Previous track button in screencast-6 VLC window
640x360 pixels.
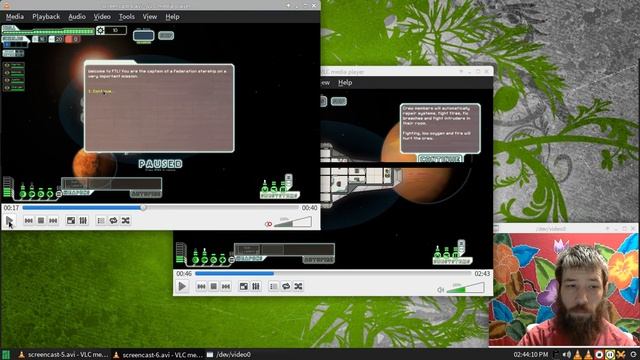click(x=201, y=287)
